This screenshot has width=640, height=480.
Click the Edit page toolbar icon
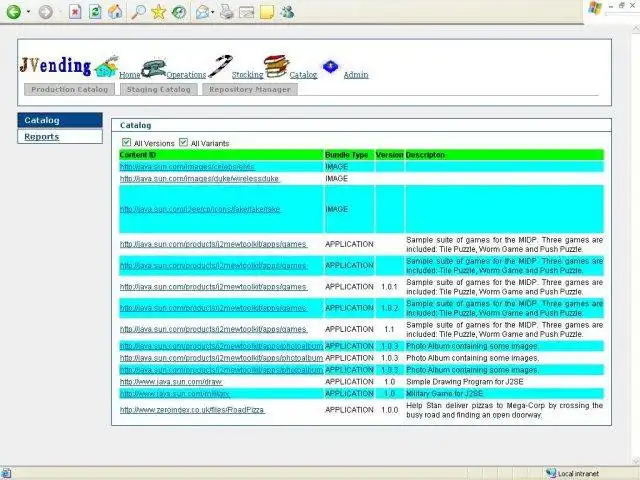pos(247,12)
